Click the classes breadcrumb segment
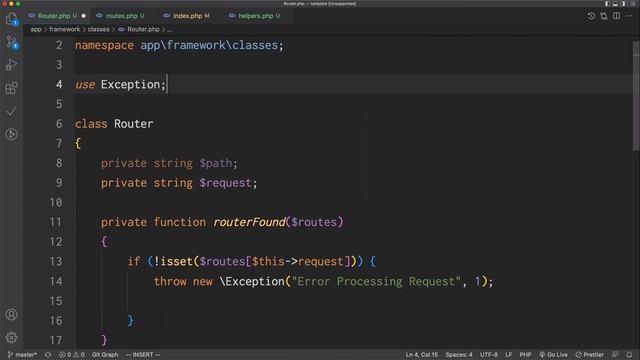This screenshot has height=360, width=640. click(x=98, y=29)
